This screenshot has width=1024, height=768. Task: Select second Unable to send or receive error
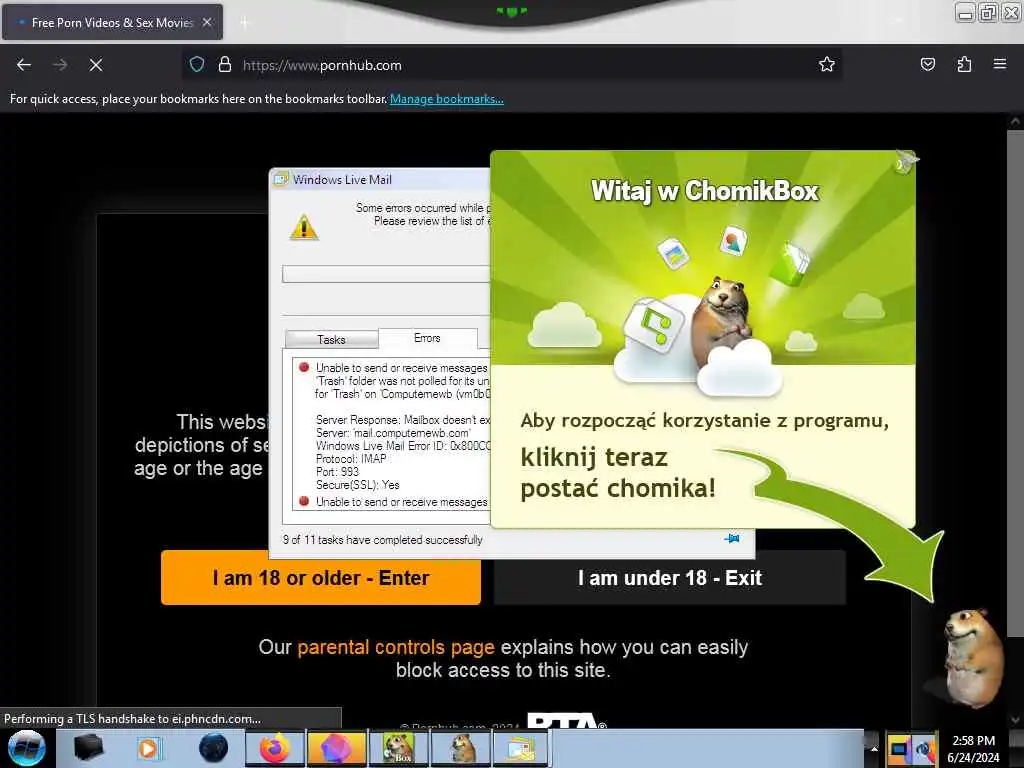click(x=402, y=502)
